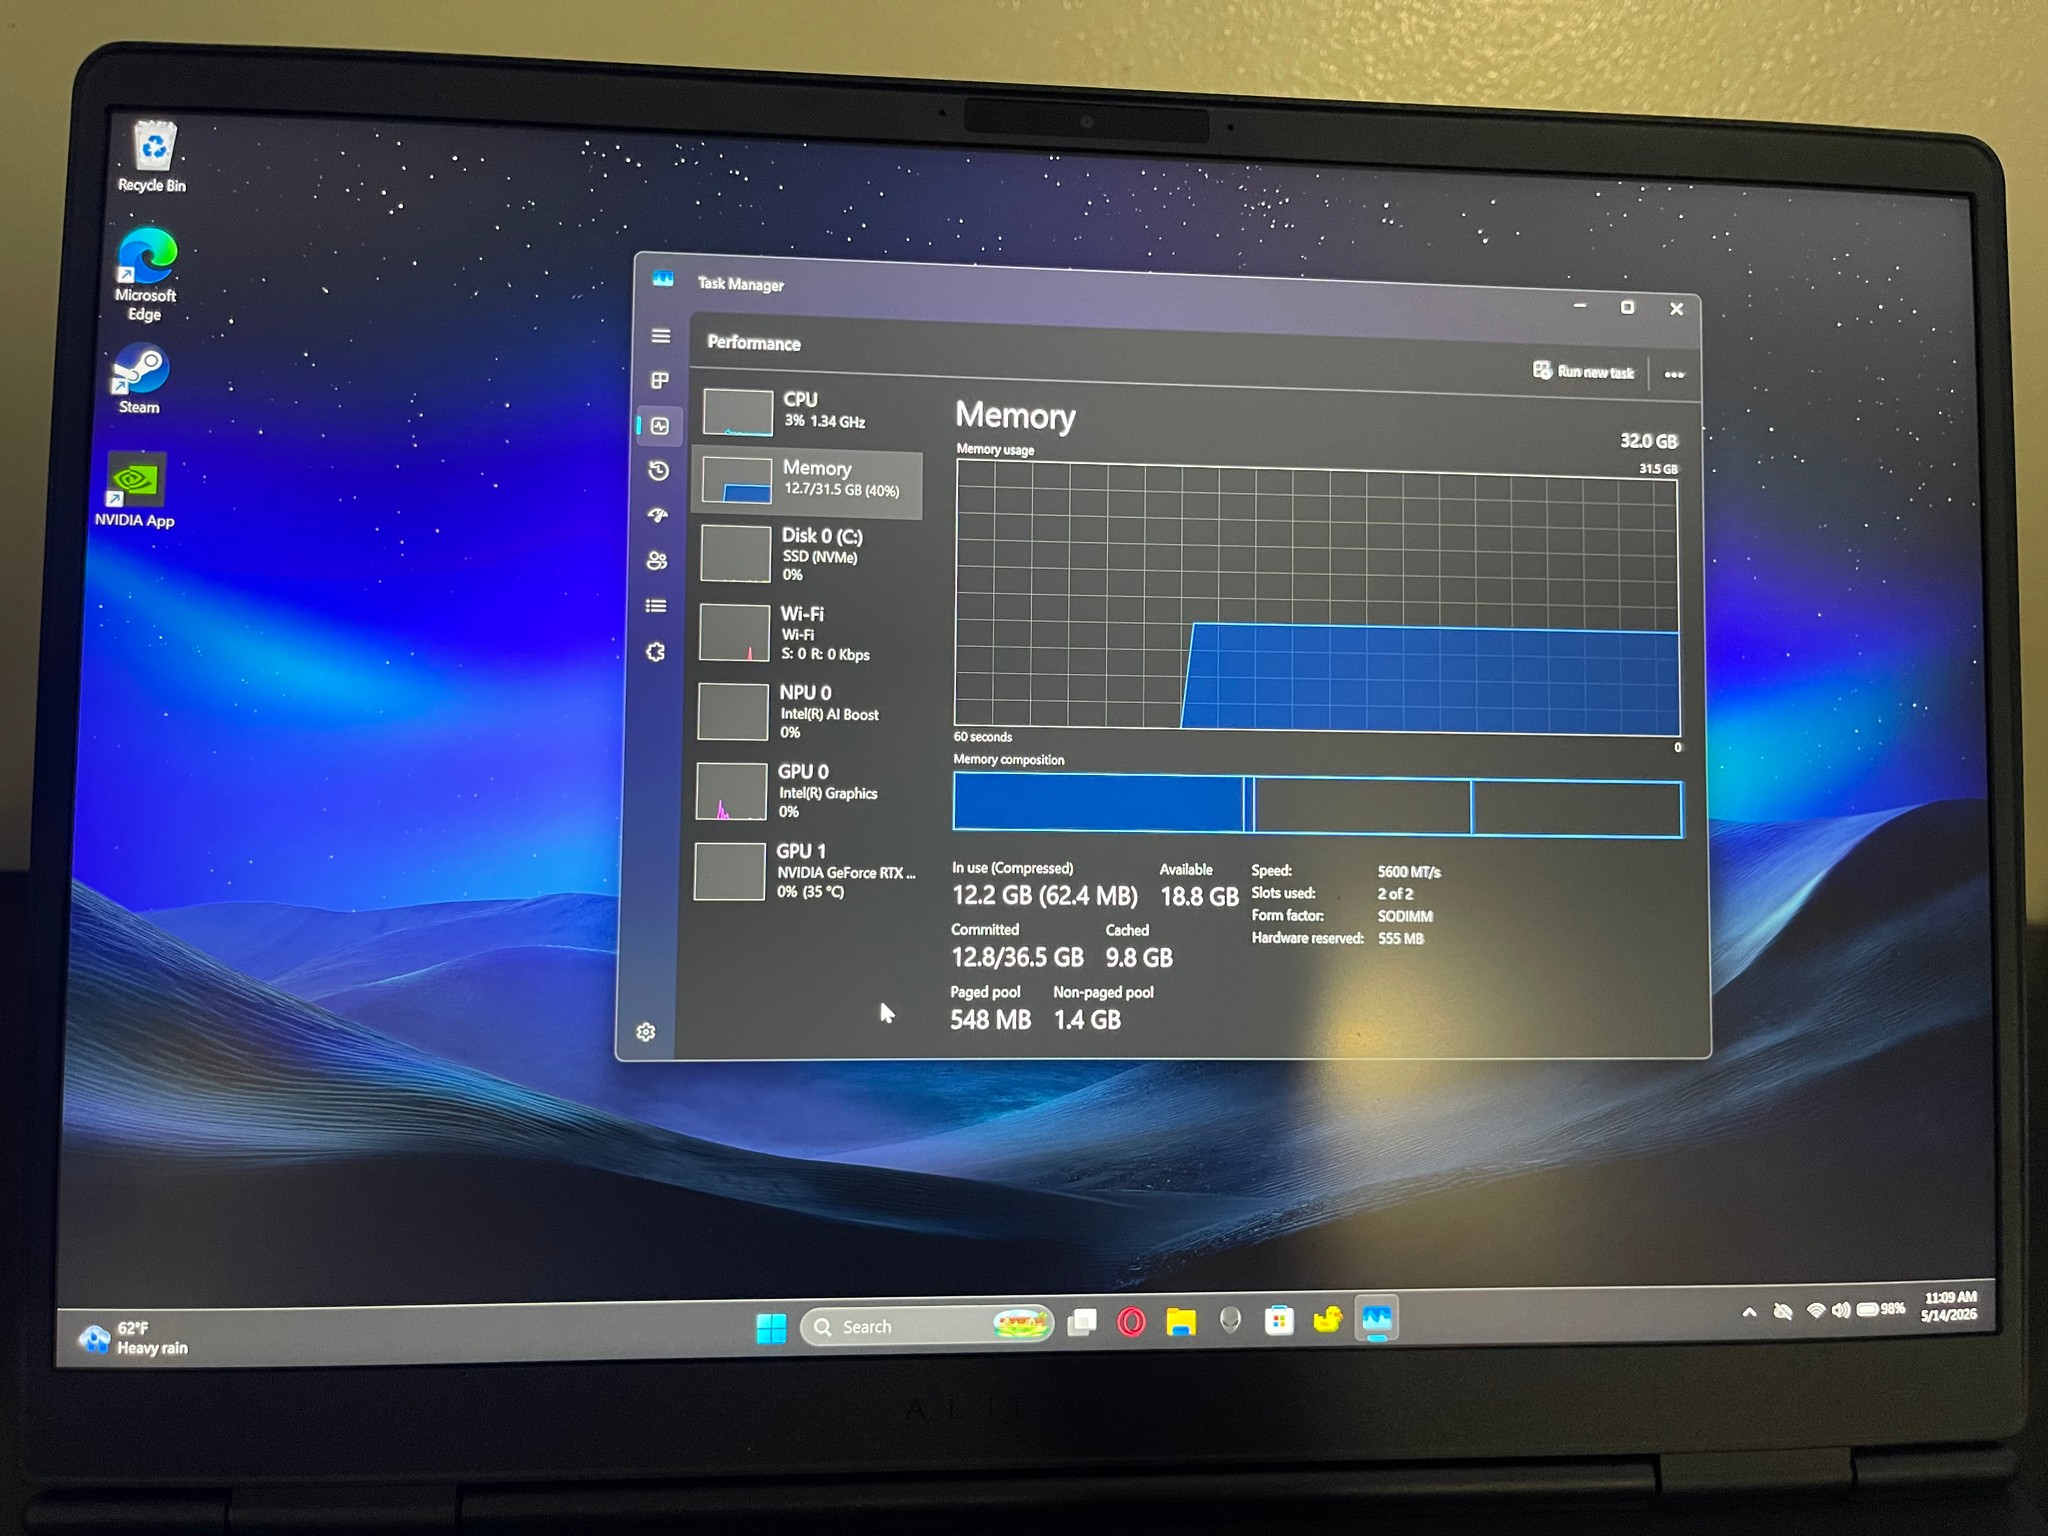2048x1536 pixels.
Task: Open the Users page icon in sidebar
Action: (x=656, y=561)
